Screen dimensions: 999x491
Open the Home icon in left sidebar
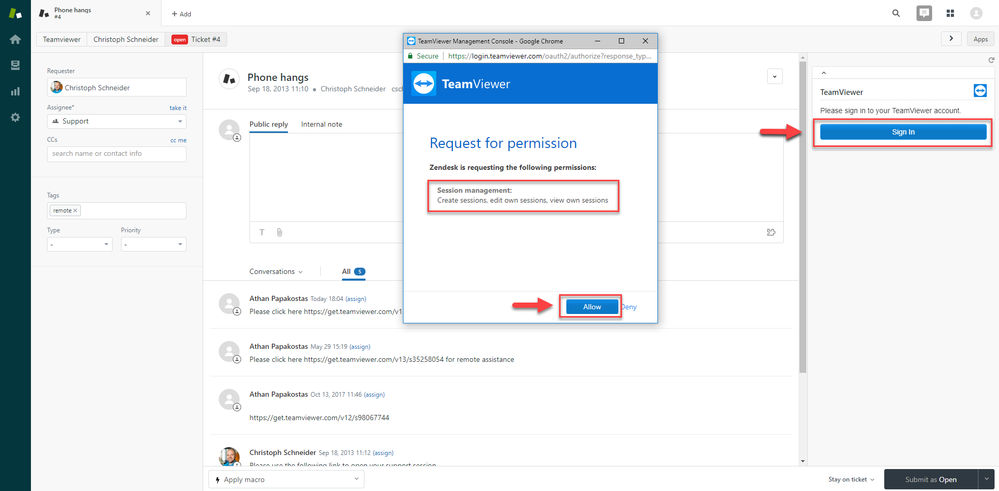15,39
